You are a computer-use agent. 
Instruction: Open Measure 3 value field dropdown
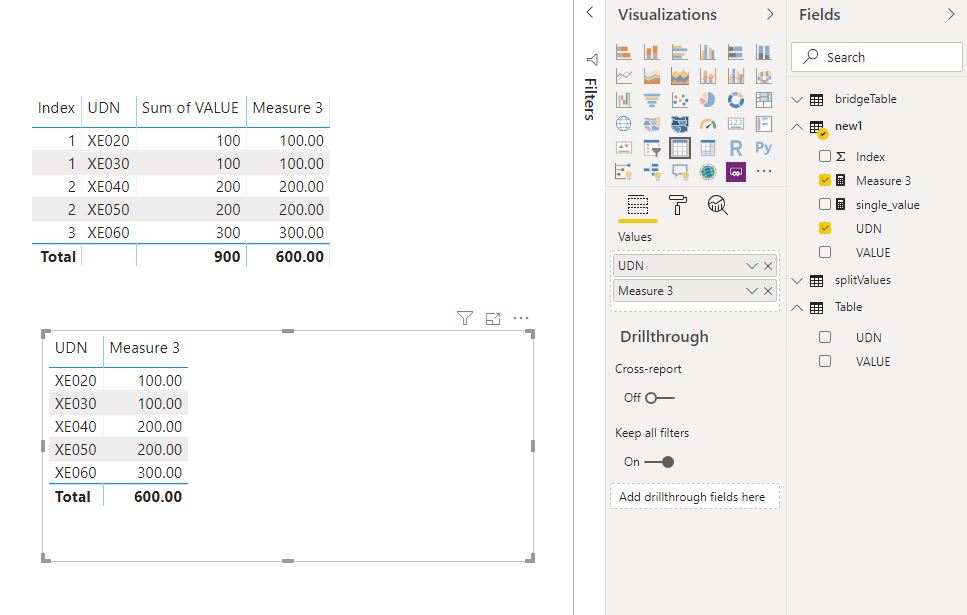point(751,291)
